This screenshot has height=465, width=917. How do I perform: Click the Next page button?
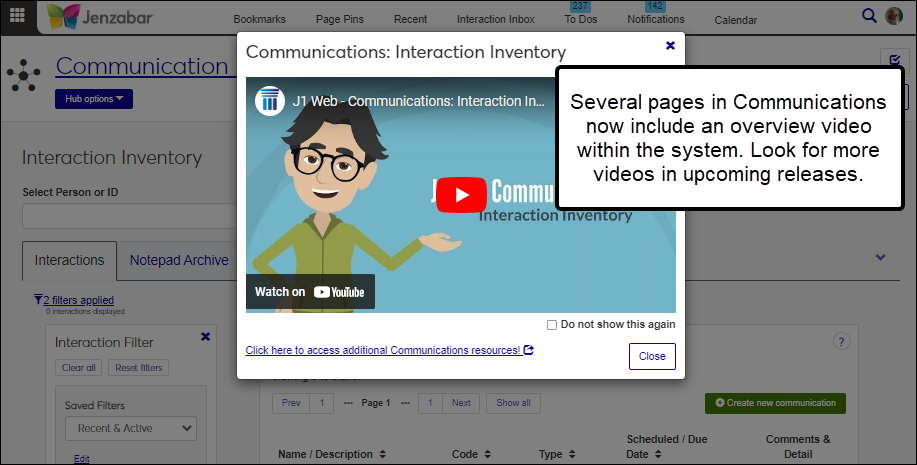point(461,403)
